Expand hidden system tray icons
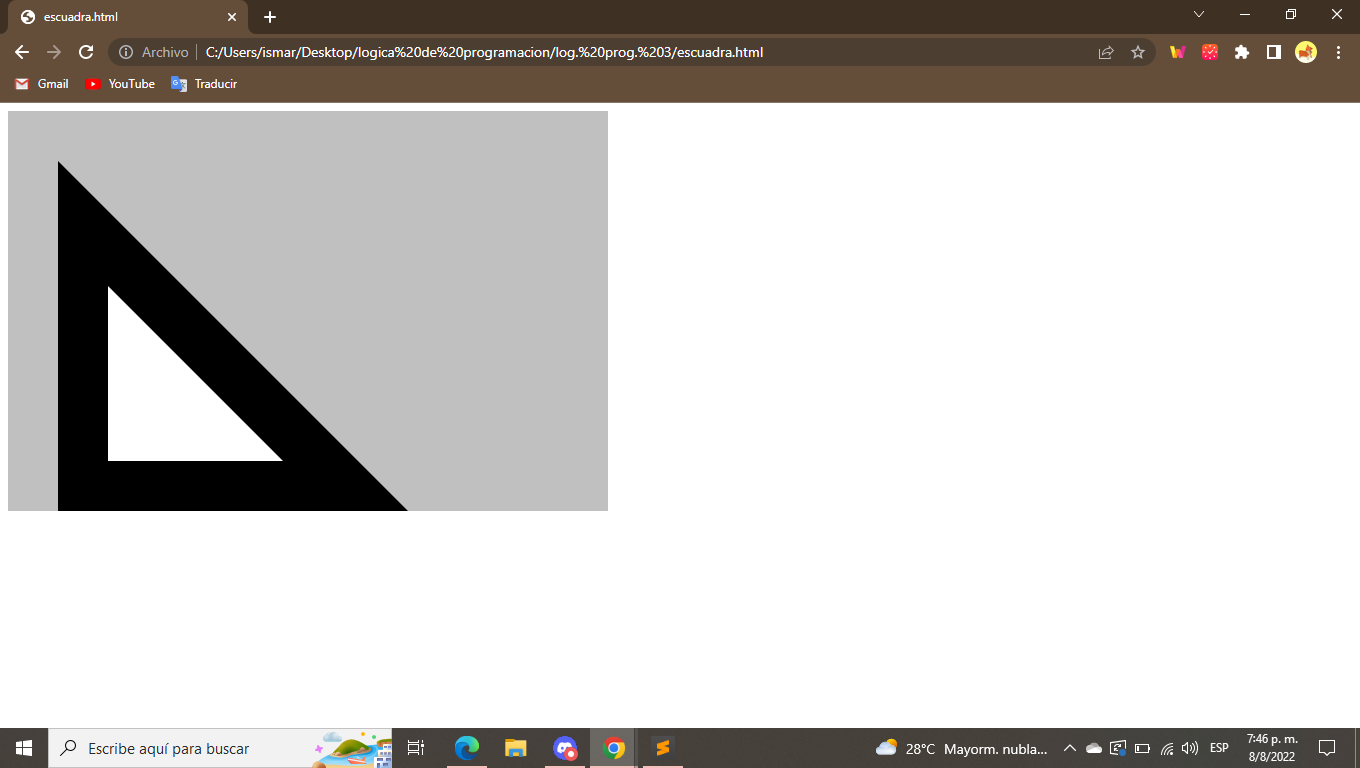 click(x=1069, y=748)
